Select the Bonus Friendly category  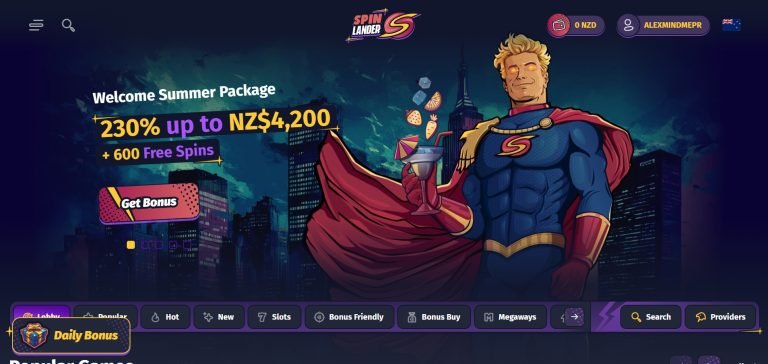tap(349, 317)
